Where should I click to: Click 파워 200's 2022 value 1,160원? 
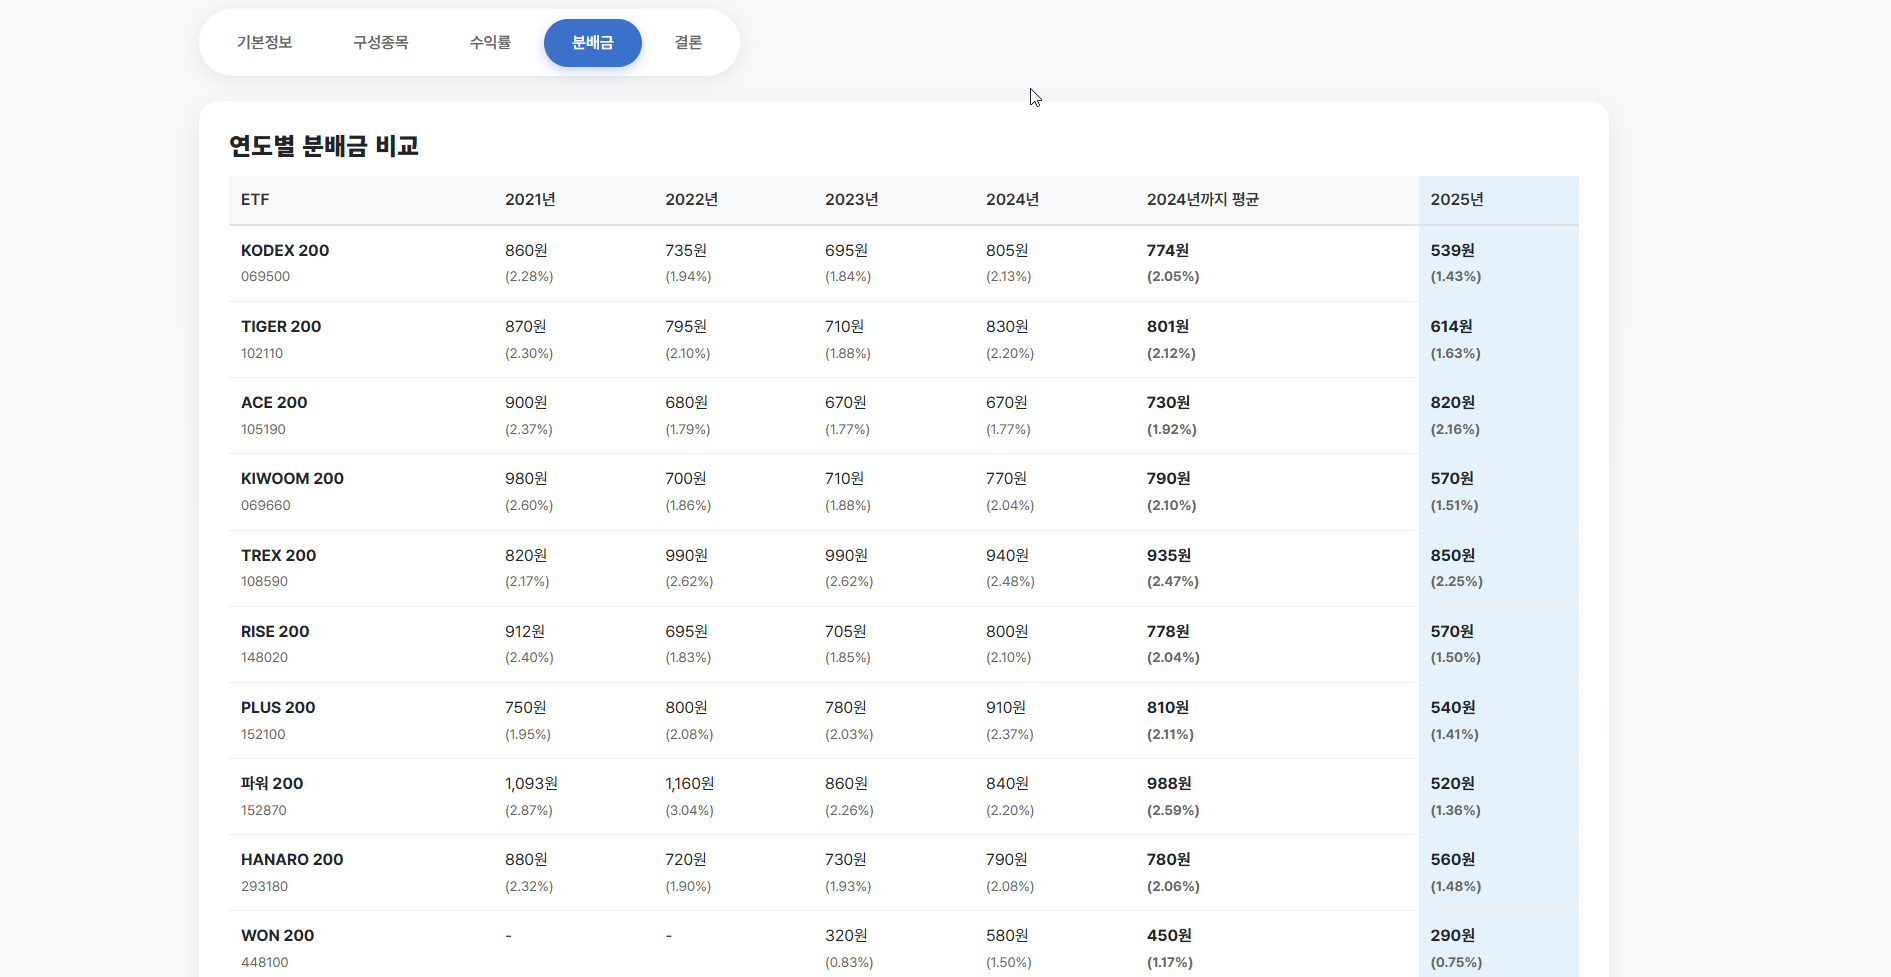(690, 784)
